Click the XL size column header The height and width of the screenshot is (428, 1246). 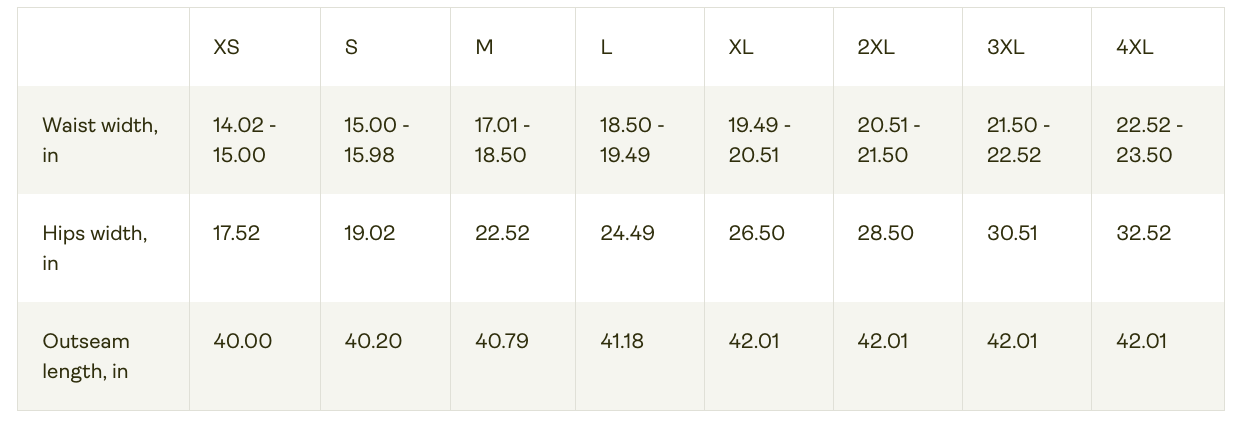(741, 47)
